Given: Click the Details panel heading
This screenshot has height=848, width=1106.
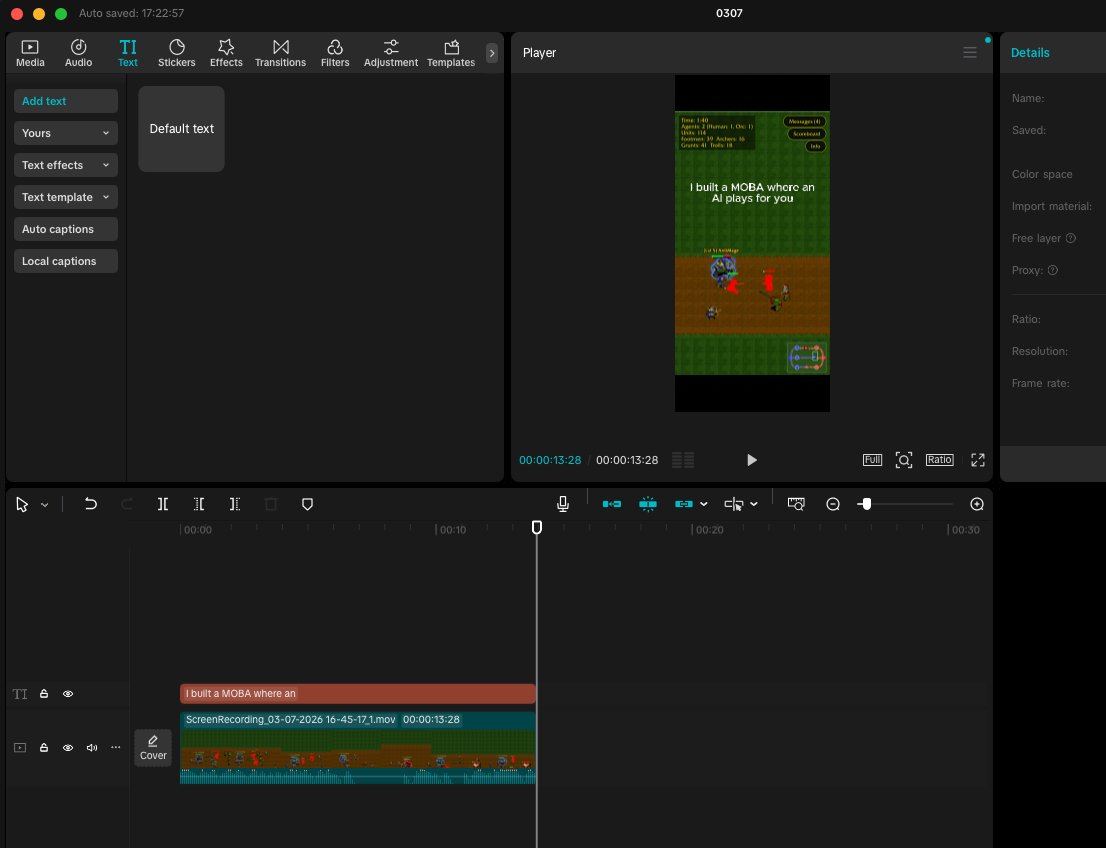Looking at the screenshot, I should [1030, 53].
